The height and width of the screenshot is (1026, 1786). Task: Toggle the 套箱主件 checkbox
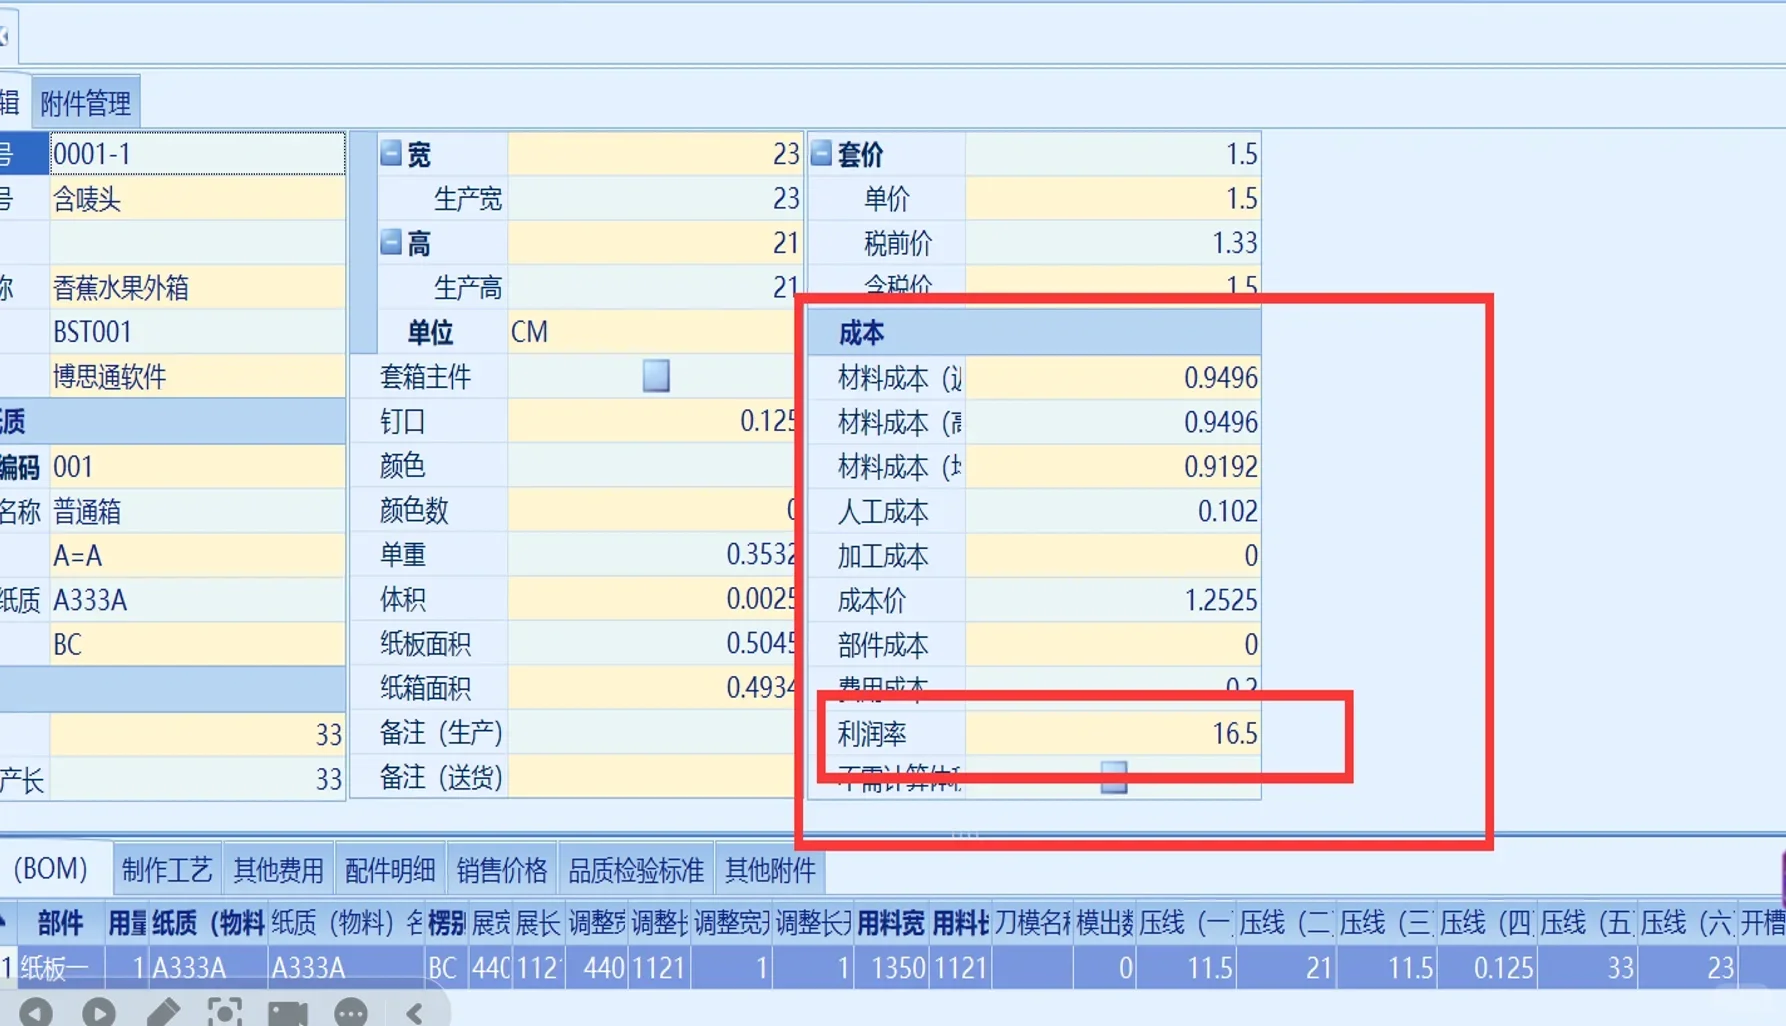pyautogui.click(x=657, y=375)
